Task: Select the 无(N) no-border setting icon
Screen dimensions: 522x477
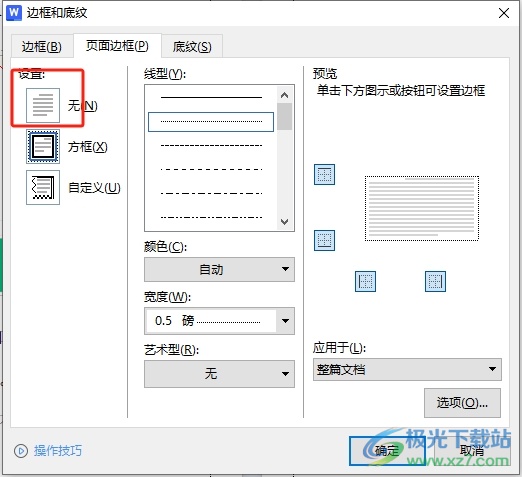Action: [43, 105]
